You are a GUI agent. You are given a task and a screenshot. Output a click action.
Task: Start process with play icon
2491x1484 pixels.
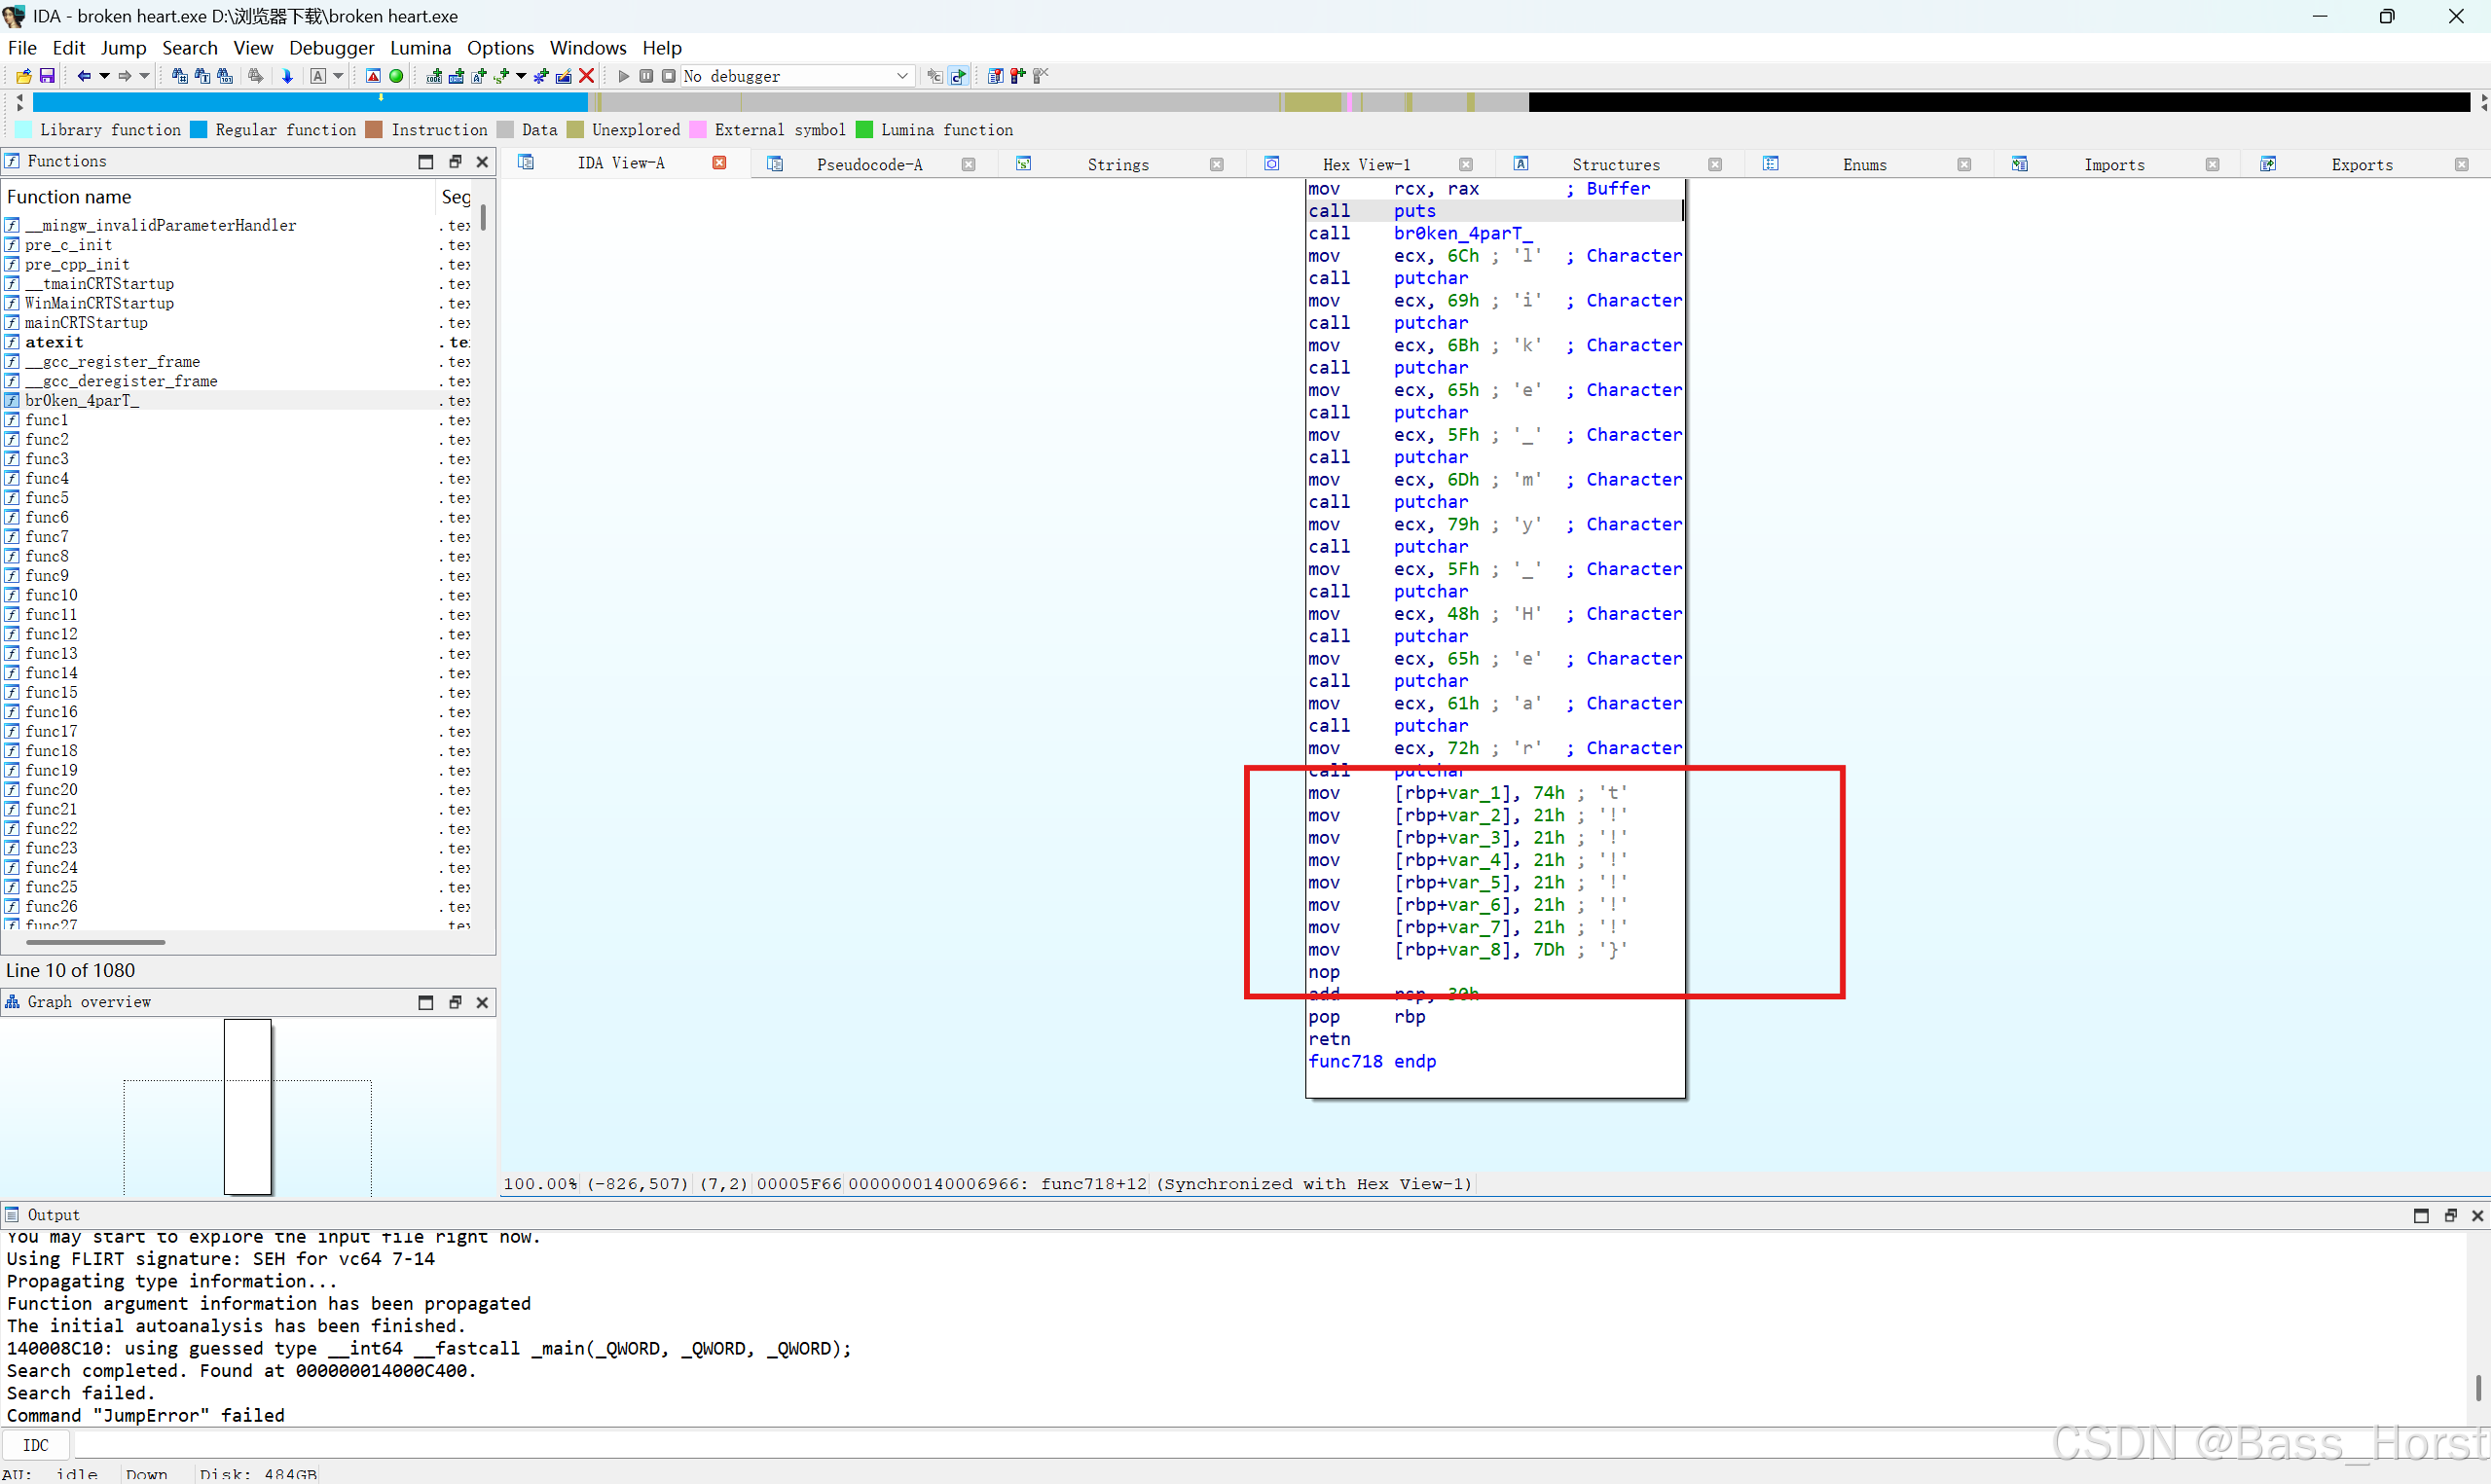[624, 76]
